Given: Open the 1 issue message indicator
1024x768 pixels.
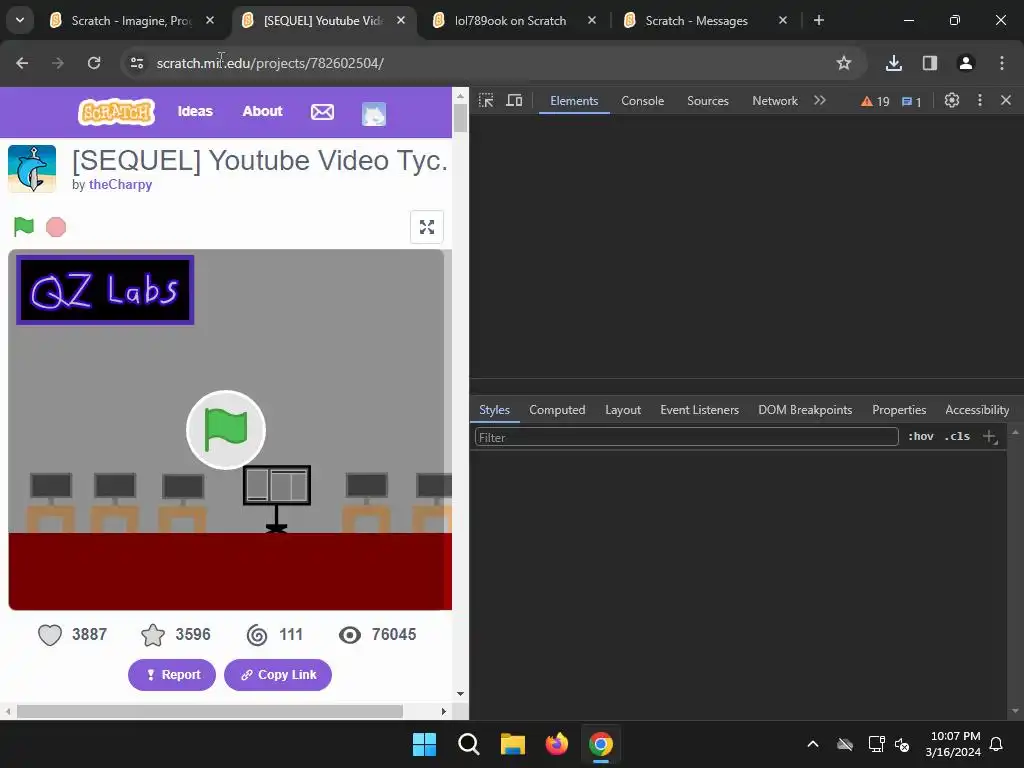Looking at the screenshot, I should [912, 101].
